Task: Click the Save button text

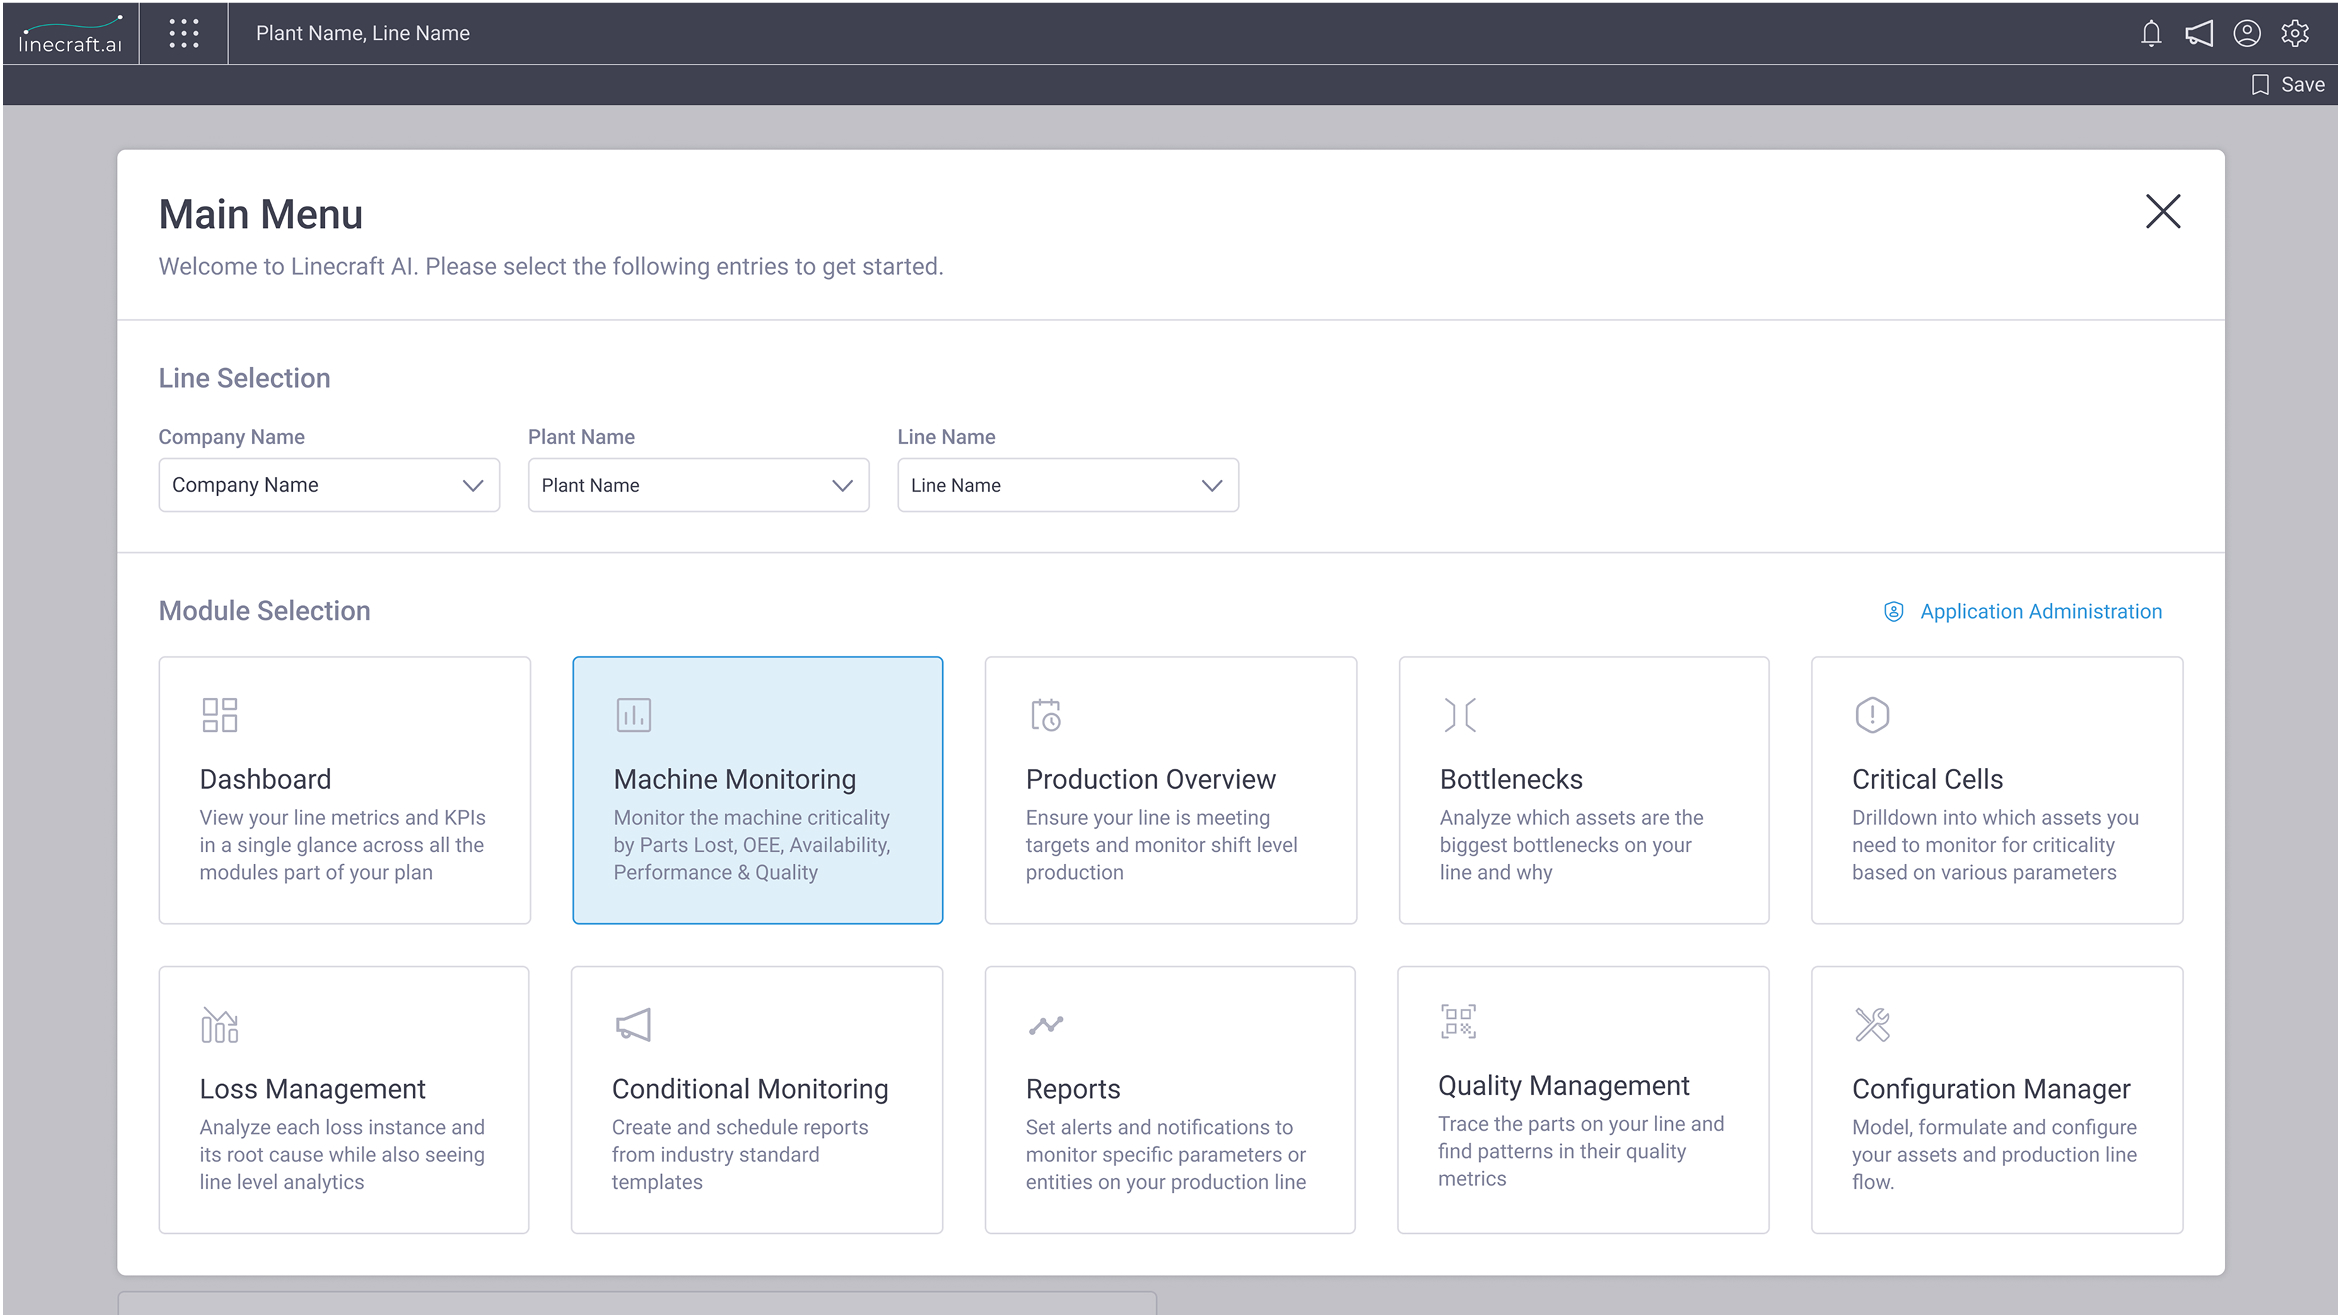Action: 2303,85
